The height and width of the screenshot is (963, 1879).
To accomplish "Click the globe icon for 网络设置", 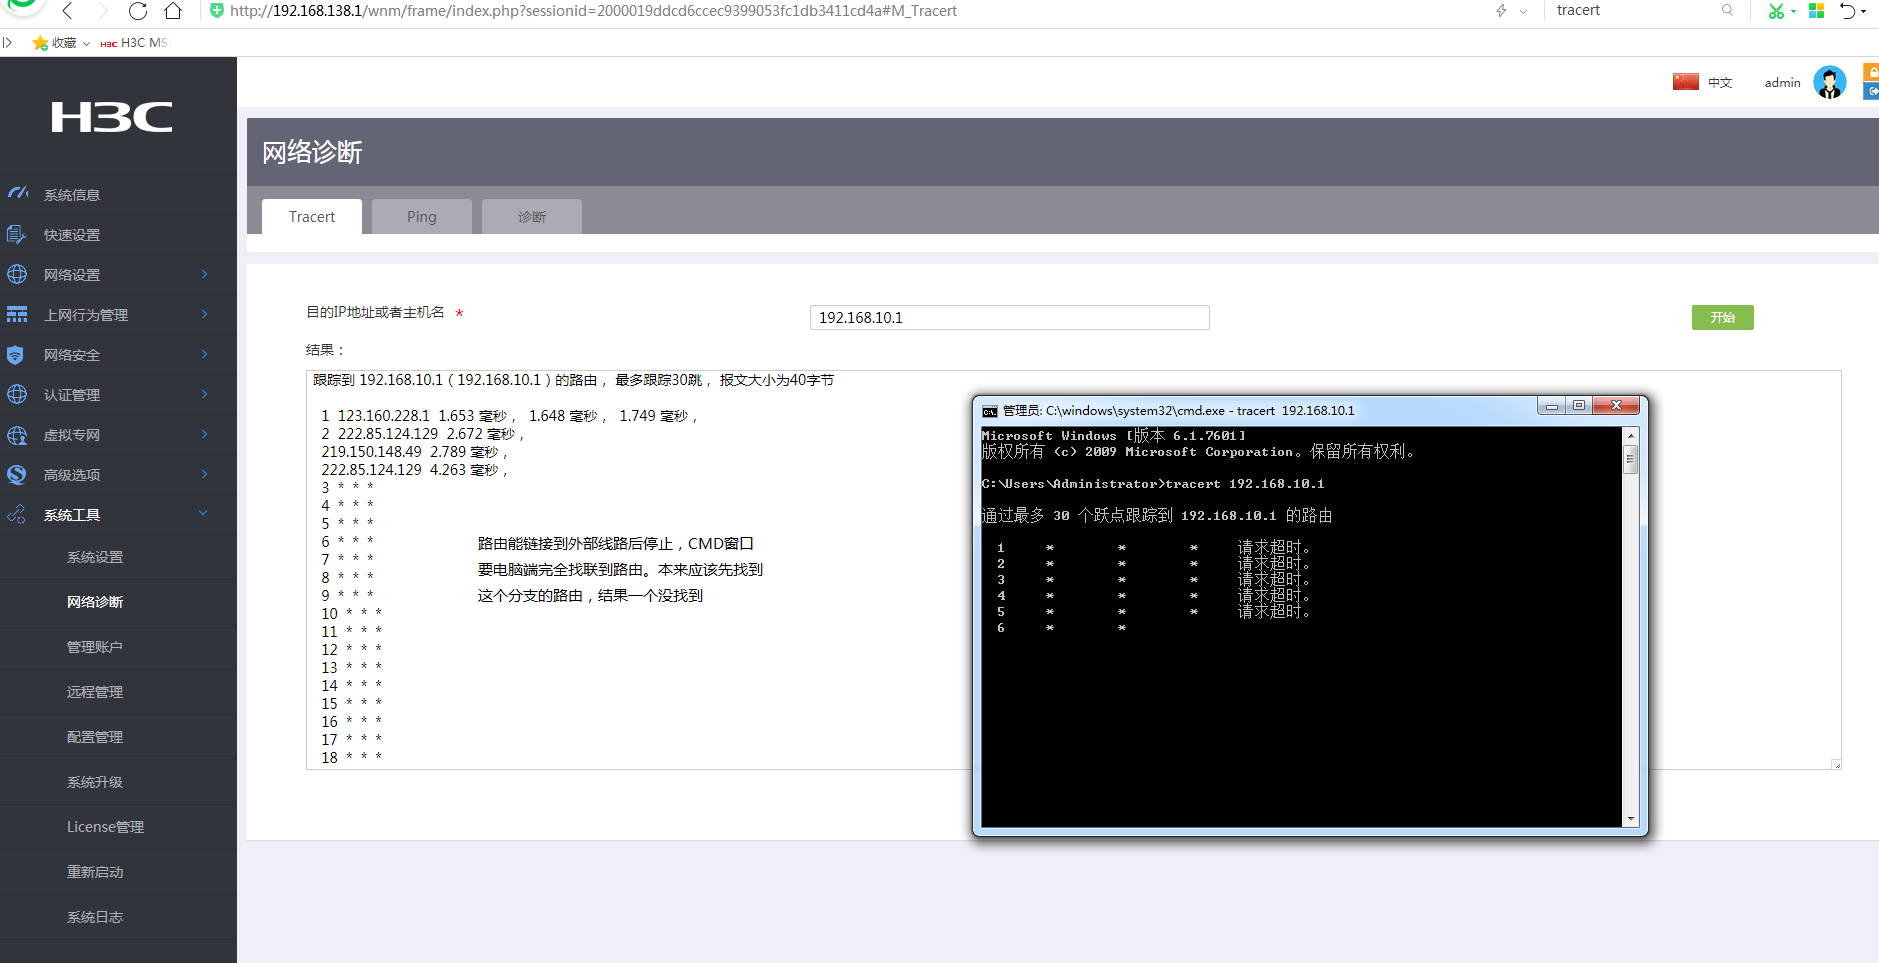I will pos(17,274).
